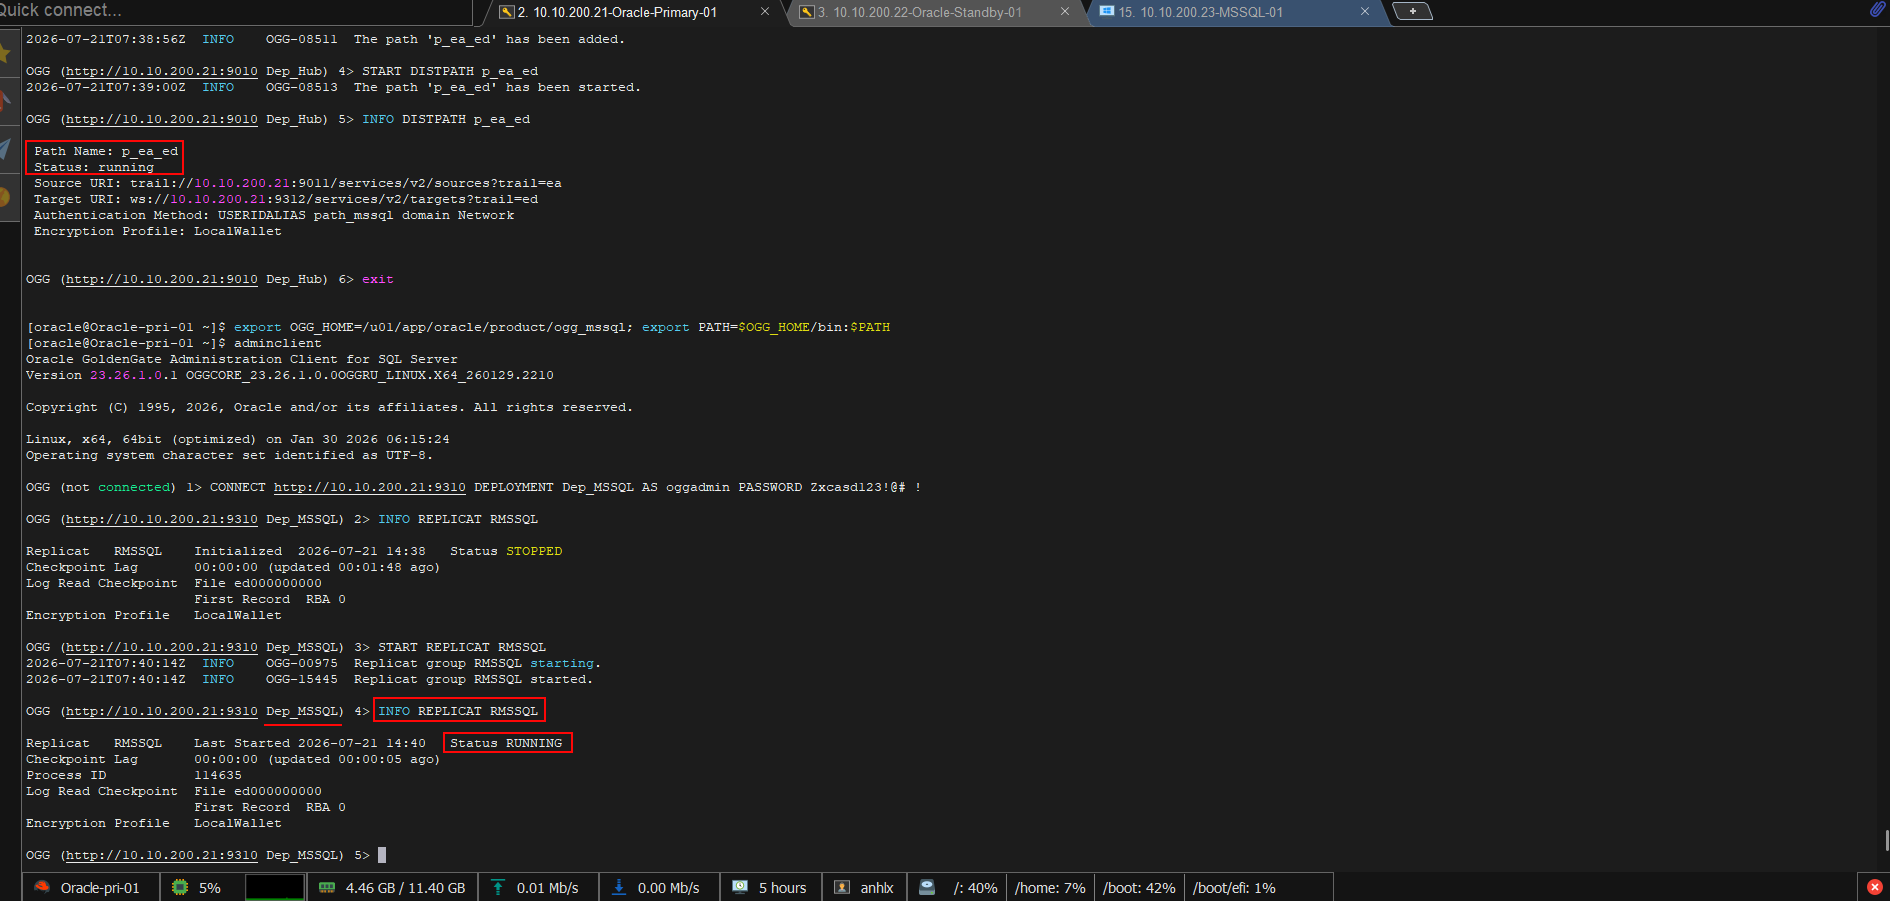This screenshot has width=1890, height=901.
Task: Click the paperclip attach icon at top right
Action: coord(1877,9)
